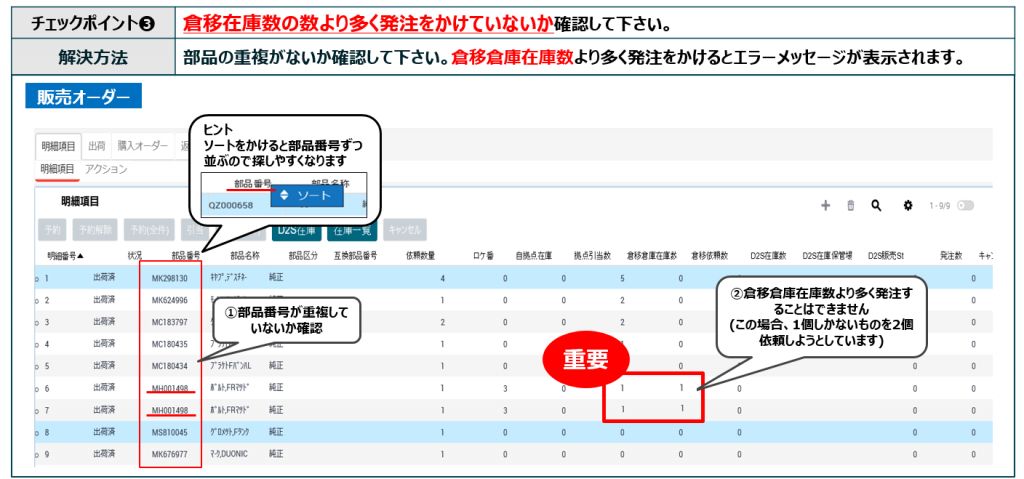Click part number MS810045 in row 8
The width and height of the screenshot is (1024, 479).
pos(169,432)
